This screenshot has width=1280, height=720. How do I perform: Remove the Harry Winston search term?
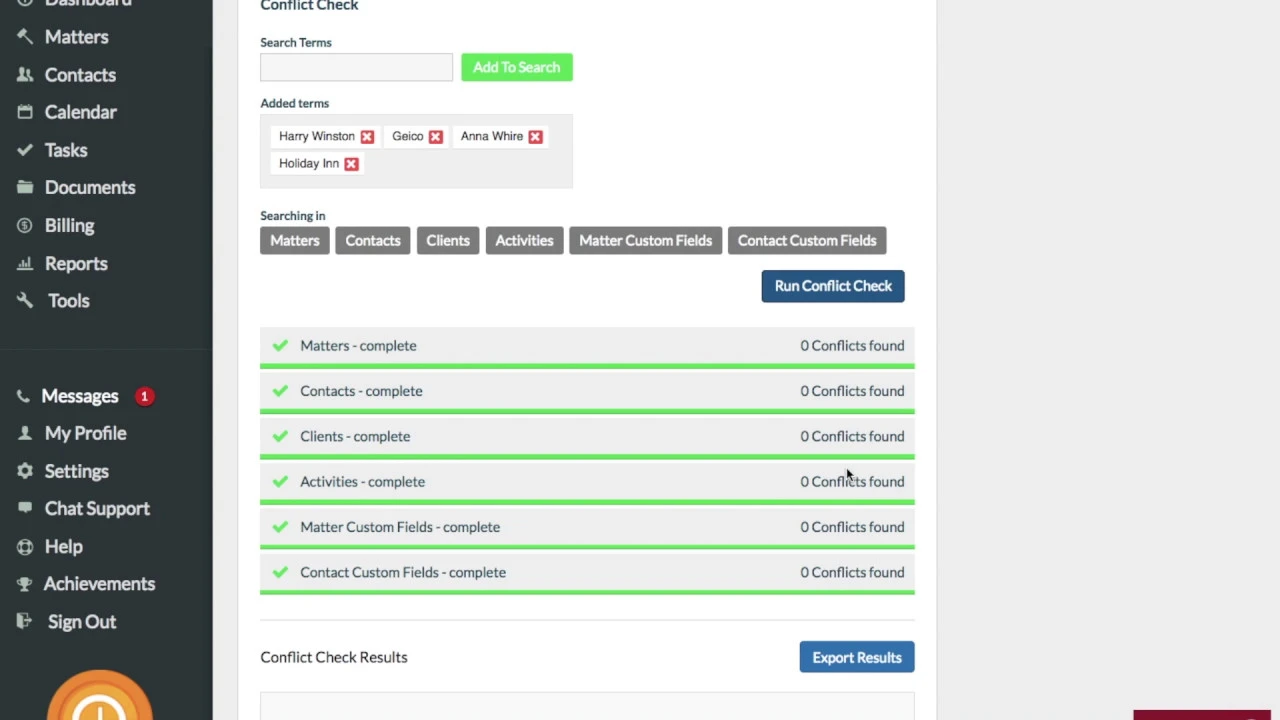coord(367,136)
